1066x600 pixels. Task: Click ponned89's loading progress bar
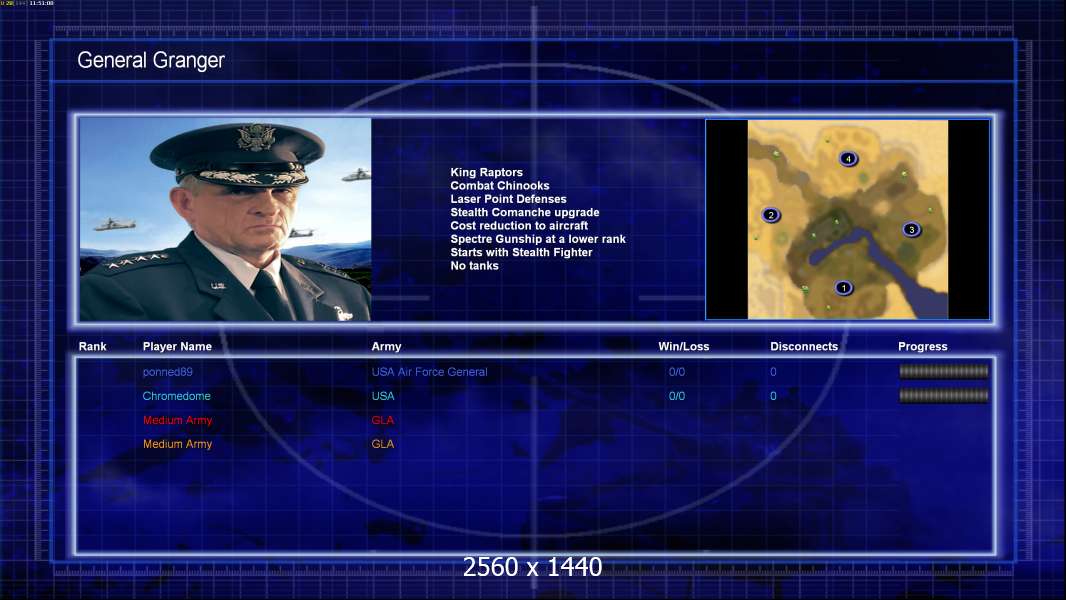pyautogui.click(x=944, y=371)
